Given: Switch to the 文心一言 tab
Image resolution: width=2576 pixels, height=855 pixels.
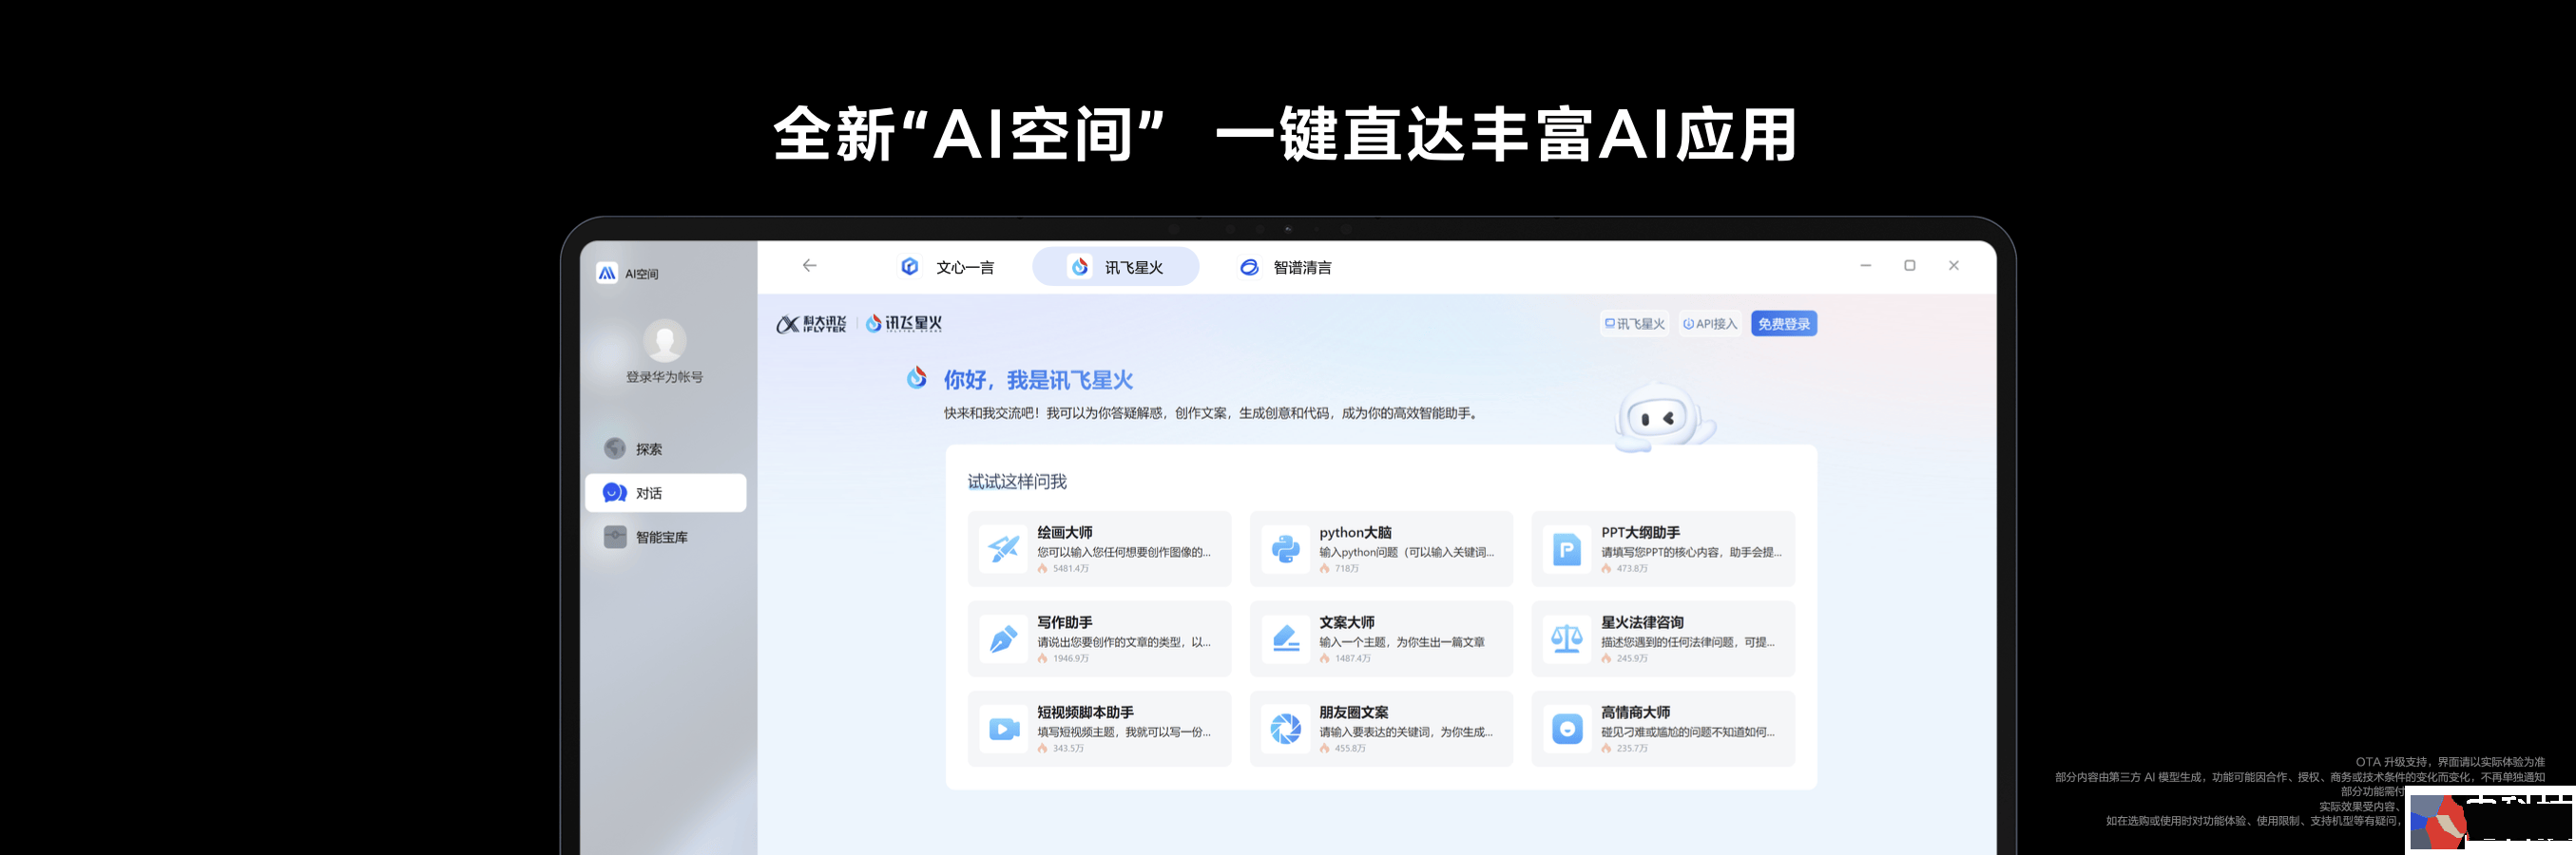Looking at the screenshot, I should pos(947,267).
